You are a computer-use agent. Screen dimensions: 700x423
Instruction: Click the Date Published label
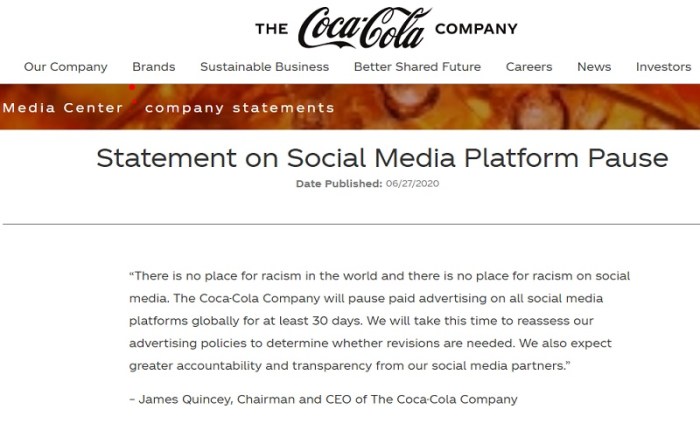(339, 184)
